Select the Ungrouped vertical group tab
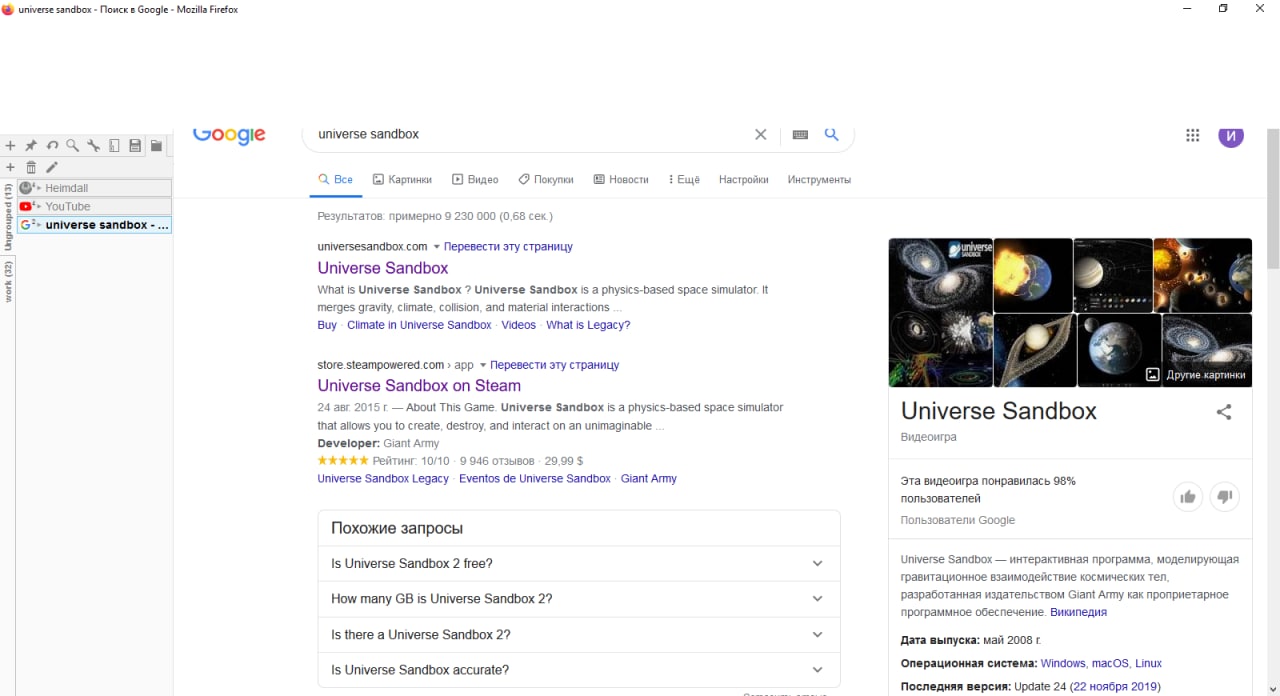Viewport: 1280px width, 696px height. tap(8, 218)
